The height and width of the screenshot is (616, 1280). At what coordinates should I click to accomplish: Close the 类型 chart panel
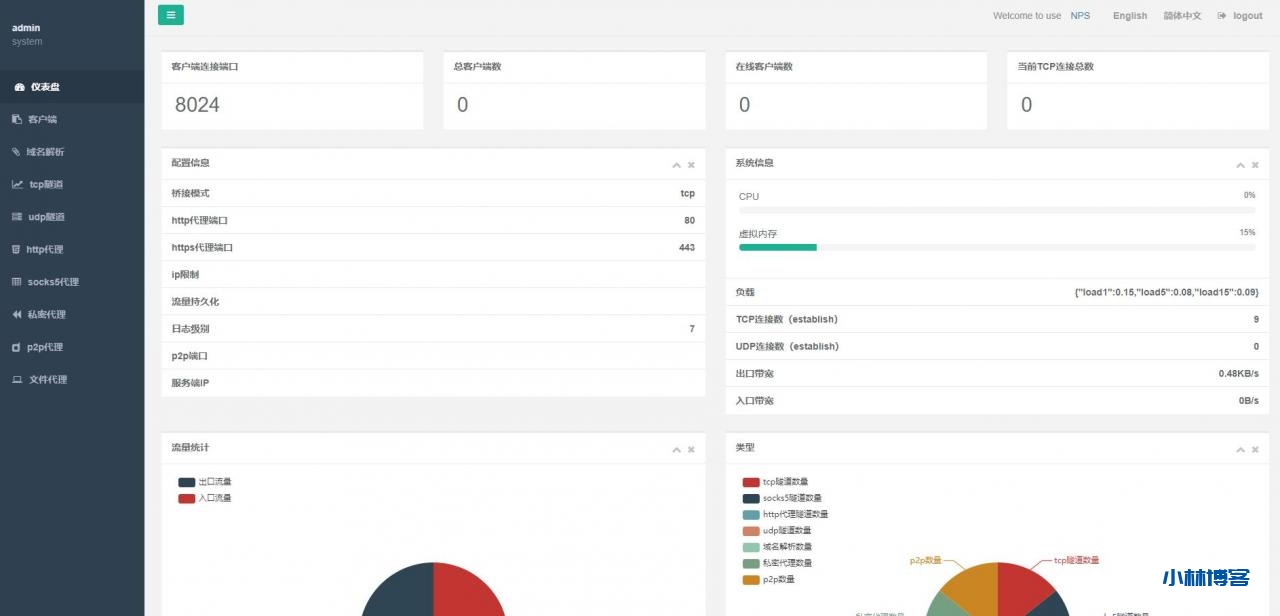(x=1255, y=450)
